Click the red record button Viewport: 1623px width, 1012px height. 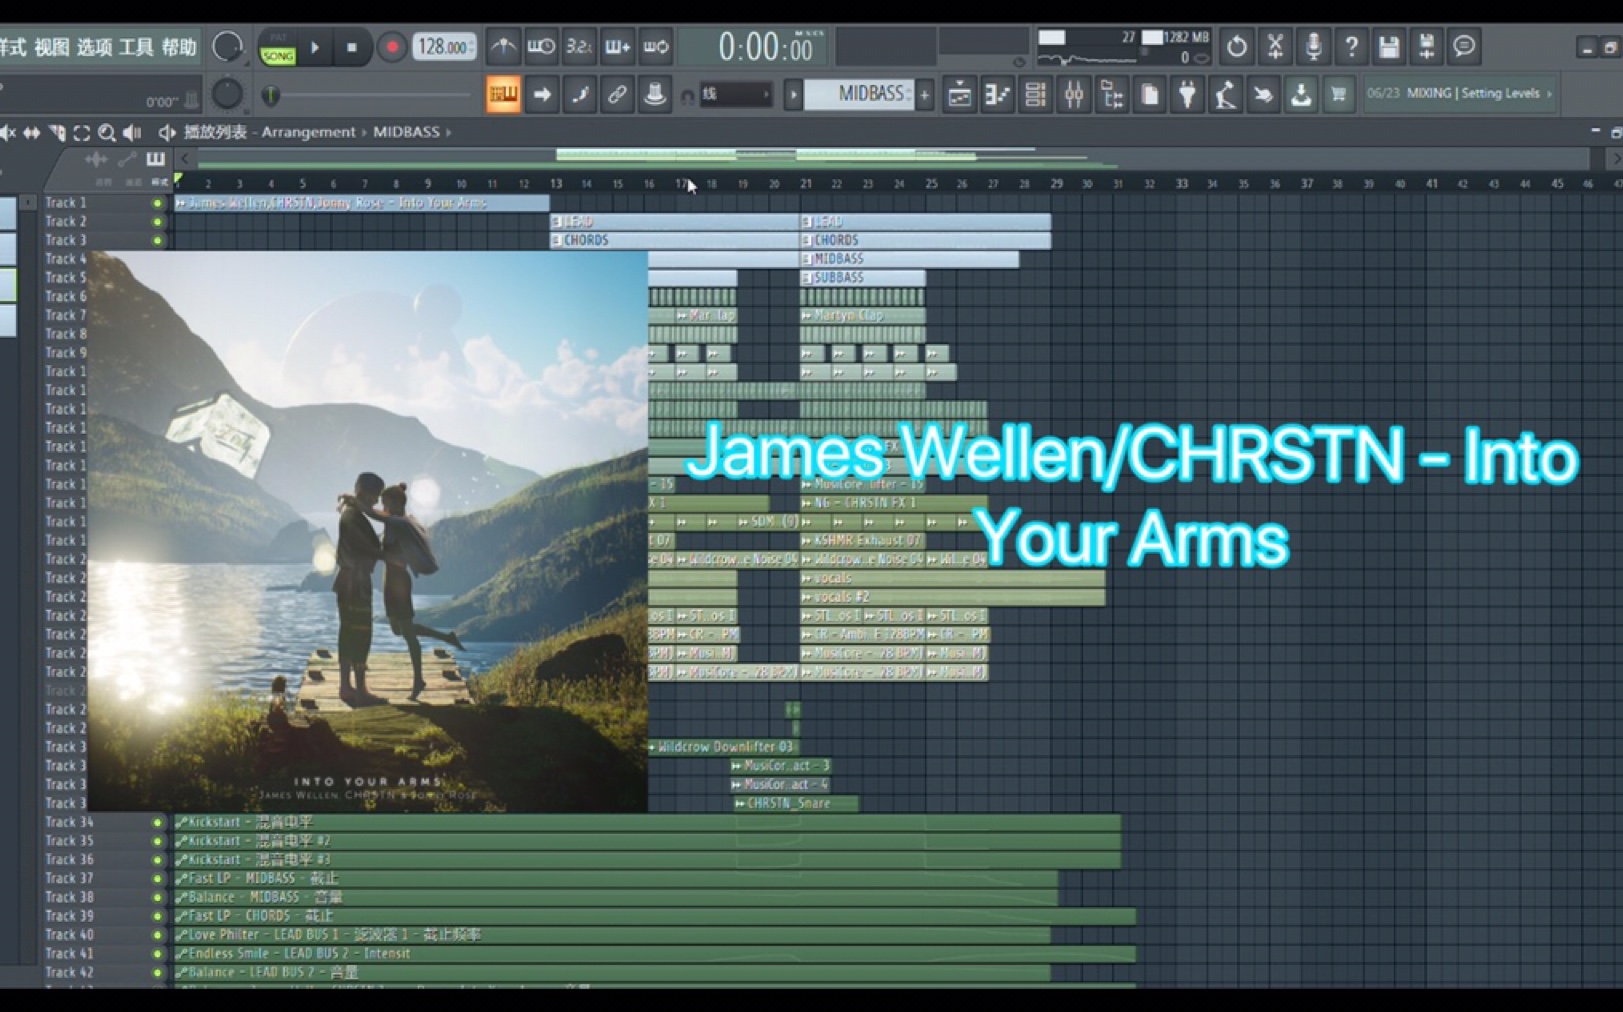pos(392,47)
